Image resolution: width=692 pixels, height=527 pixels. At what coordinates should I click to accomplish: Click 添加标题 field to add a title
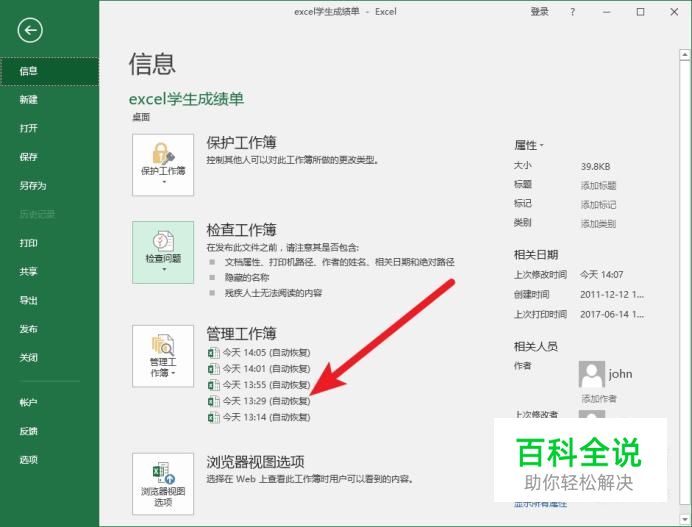tap(598, 186)
